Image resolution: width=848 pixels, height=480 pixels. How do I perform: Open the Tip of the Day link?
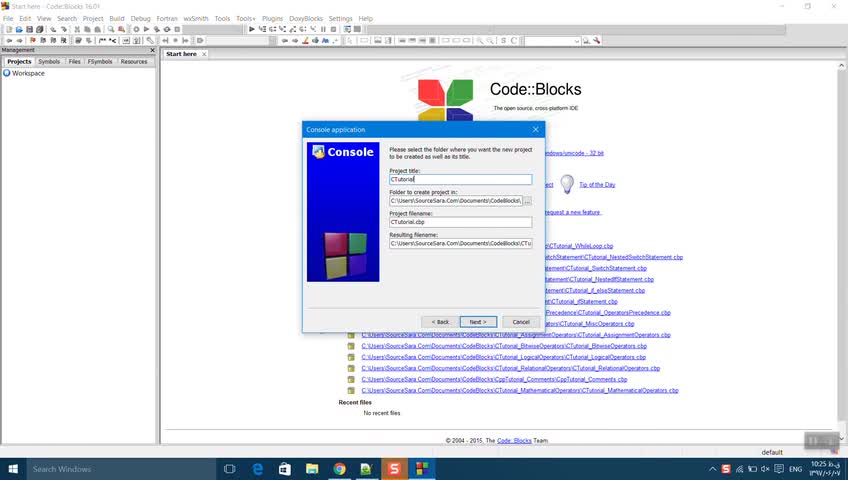[597, 185]
